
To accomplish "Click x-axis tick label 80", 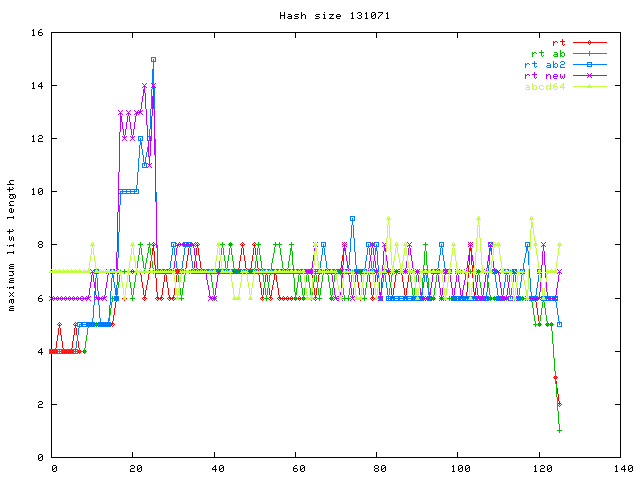I will point(380,469).
